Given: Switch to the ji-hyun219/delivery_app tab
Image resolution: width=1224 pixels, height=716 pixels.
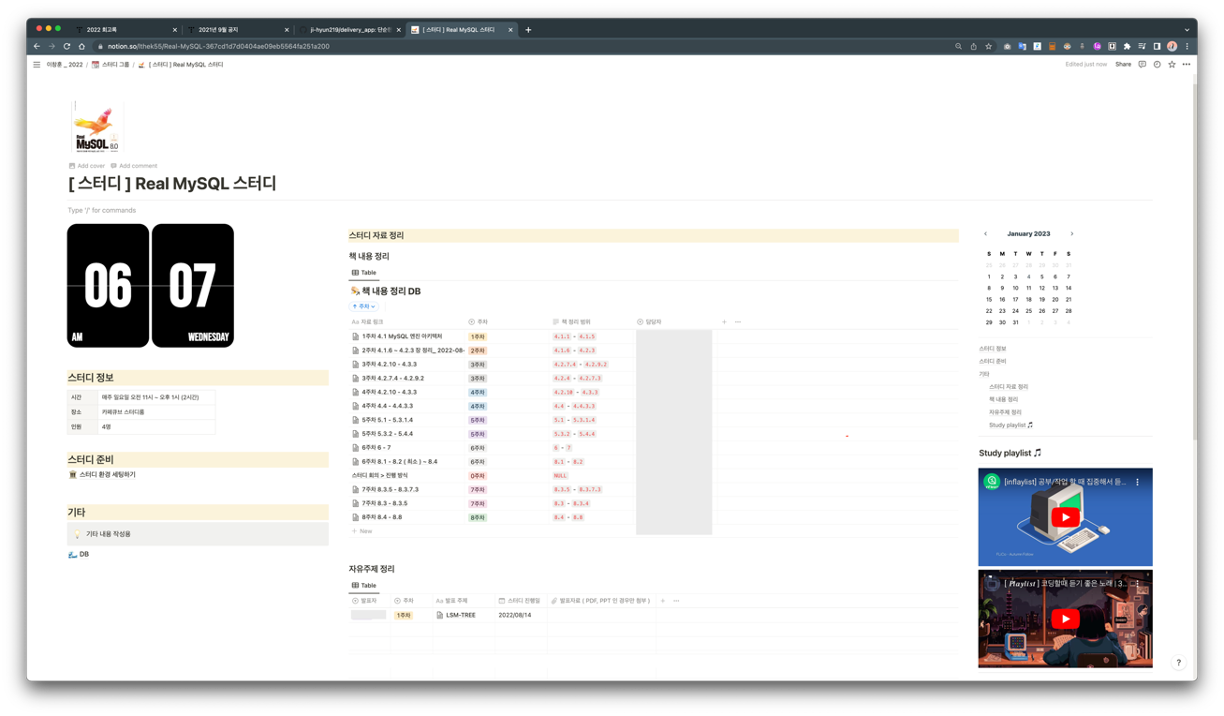Looking at the screenshot, I should point(349,30).
